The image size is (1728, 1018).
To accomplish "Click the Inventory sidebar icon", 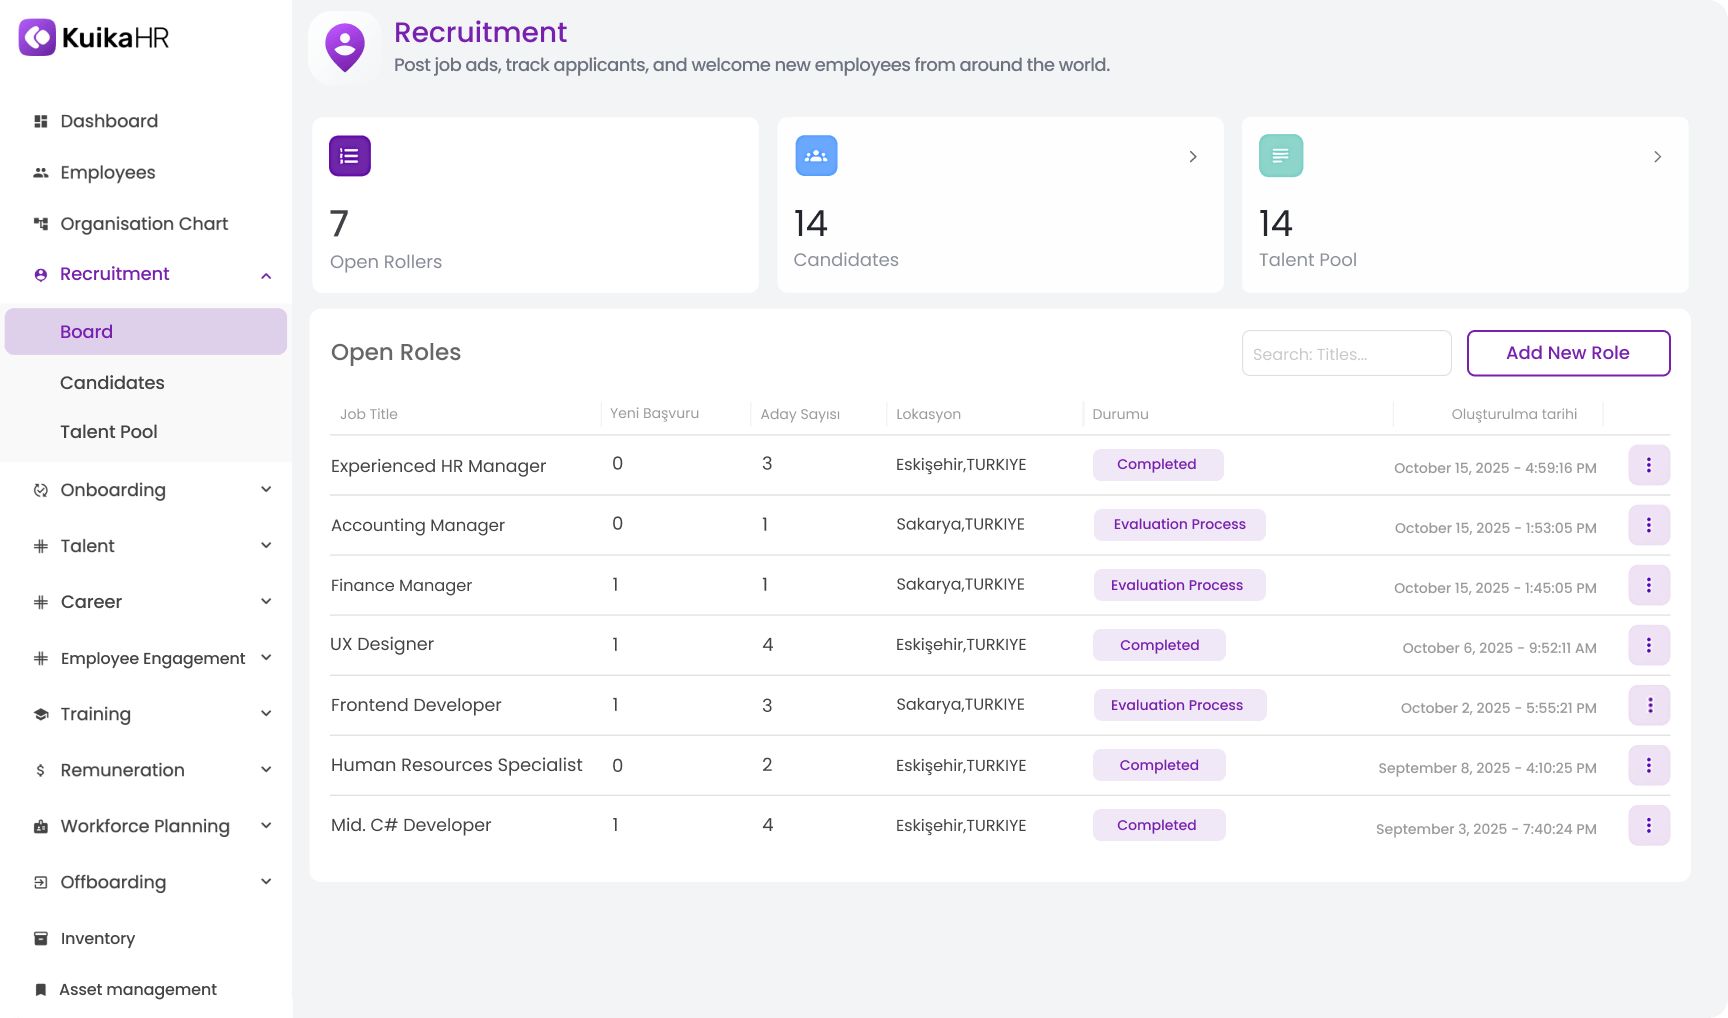I will (x=40, y=938).
